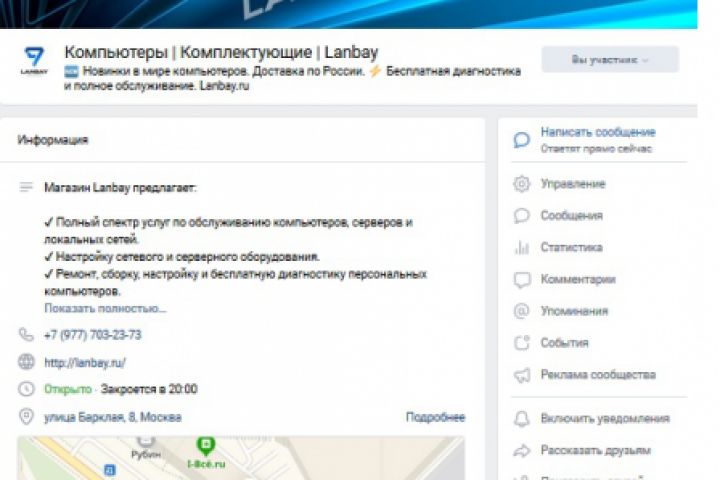The width and height of the screenshot is (720, 480).
Task: Click 'Lanbay.ru' text in community status
Action: pyautogui.click(x=224, y=85)
